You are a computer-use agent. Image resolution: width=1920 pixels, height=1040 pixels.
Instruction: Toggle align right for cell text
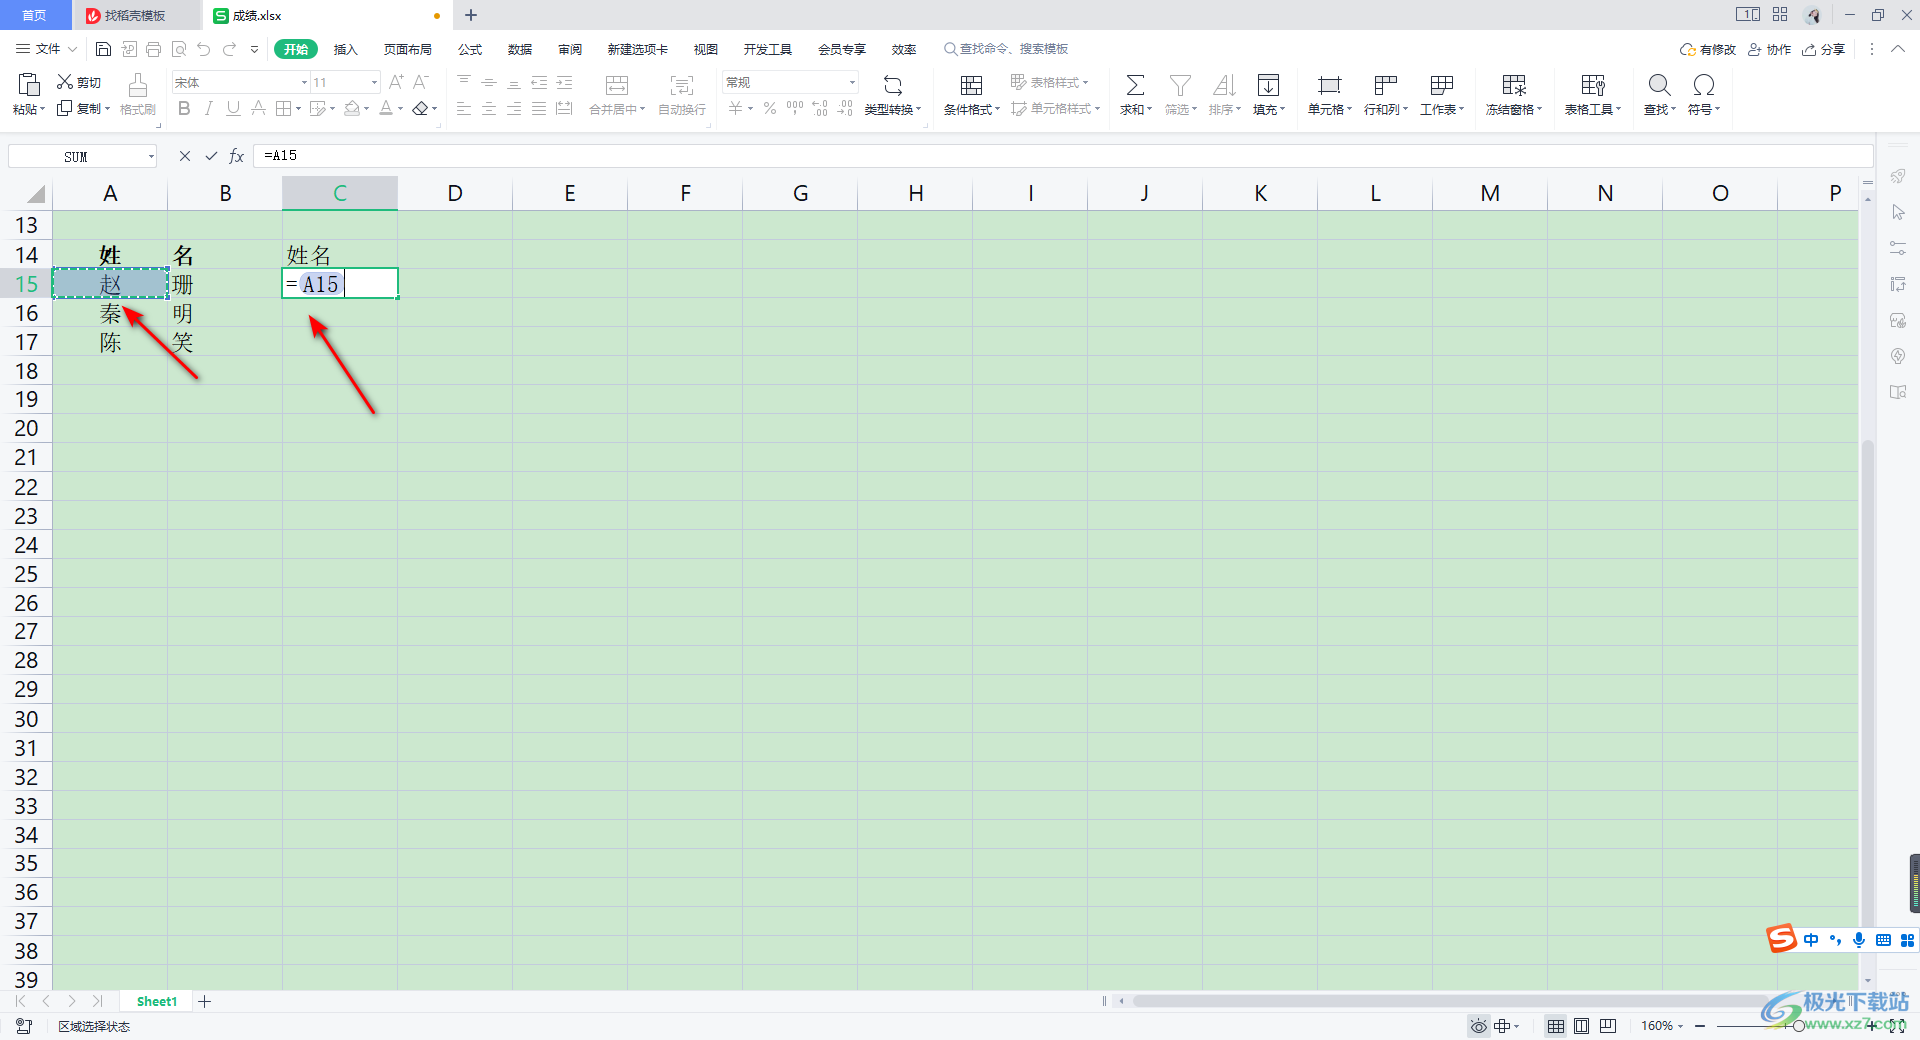(514, 108)
